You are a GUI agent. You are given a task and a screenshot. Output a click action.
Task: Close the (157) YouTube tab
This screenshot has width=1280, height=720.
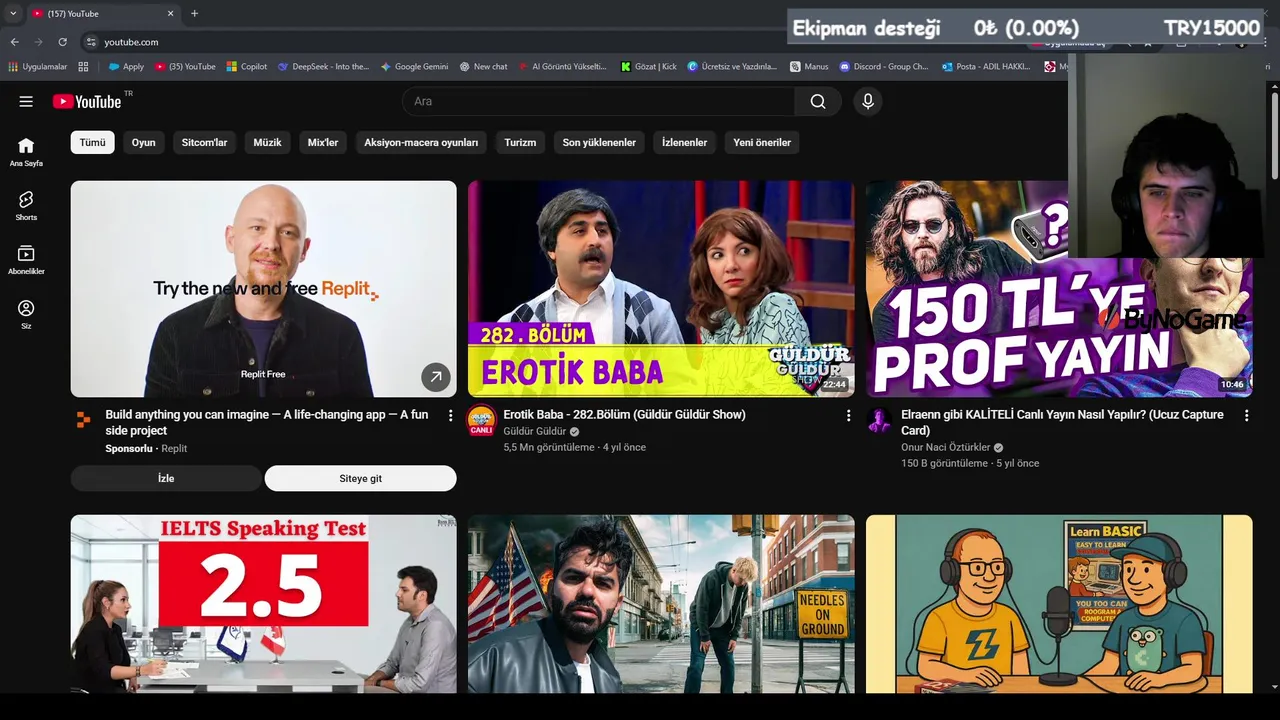point(170,13)
